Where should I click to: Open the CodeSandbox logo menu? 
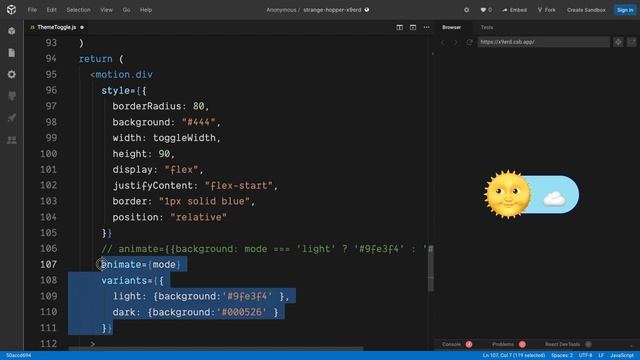[x=11, y=9]
